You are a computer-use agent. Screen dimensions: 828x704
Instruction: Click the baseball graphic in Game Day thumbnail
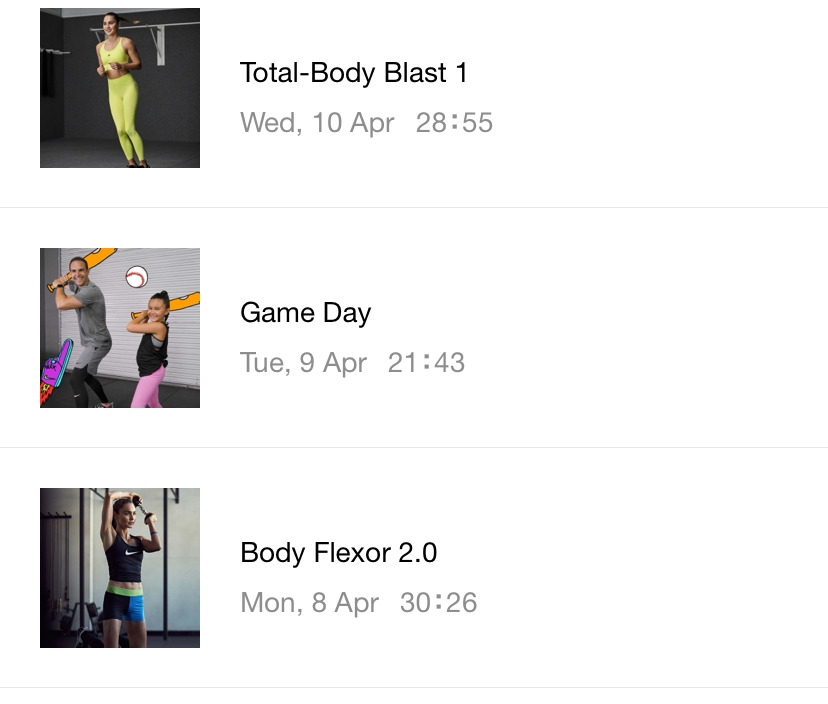pyautogui.click(x=136, y=277)
